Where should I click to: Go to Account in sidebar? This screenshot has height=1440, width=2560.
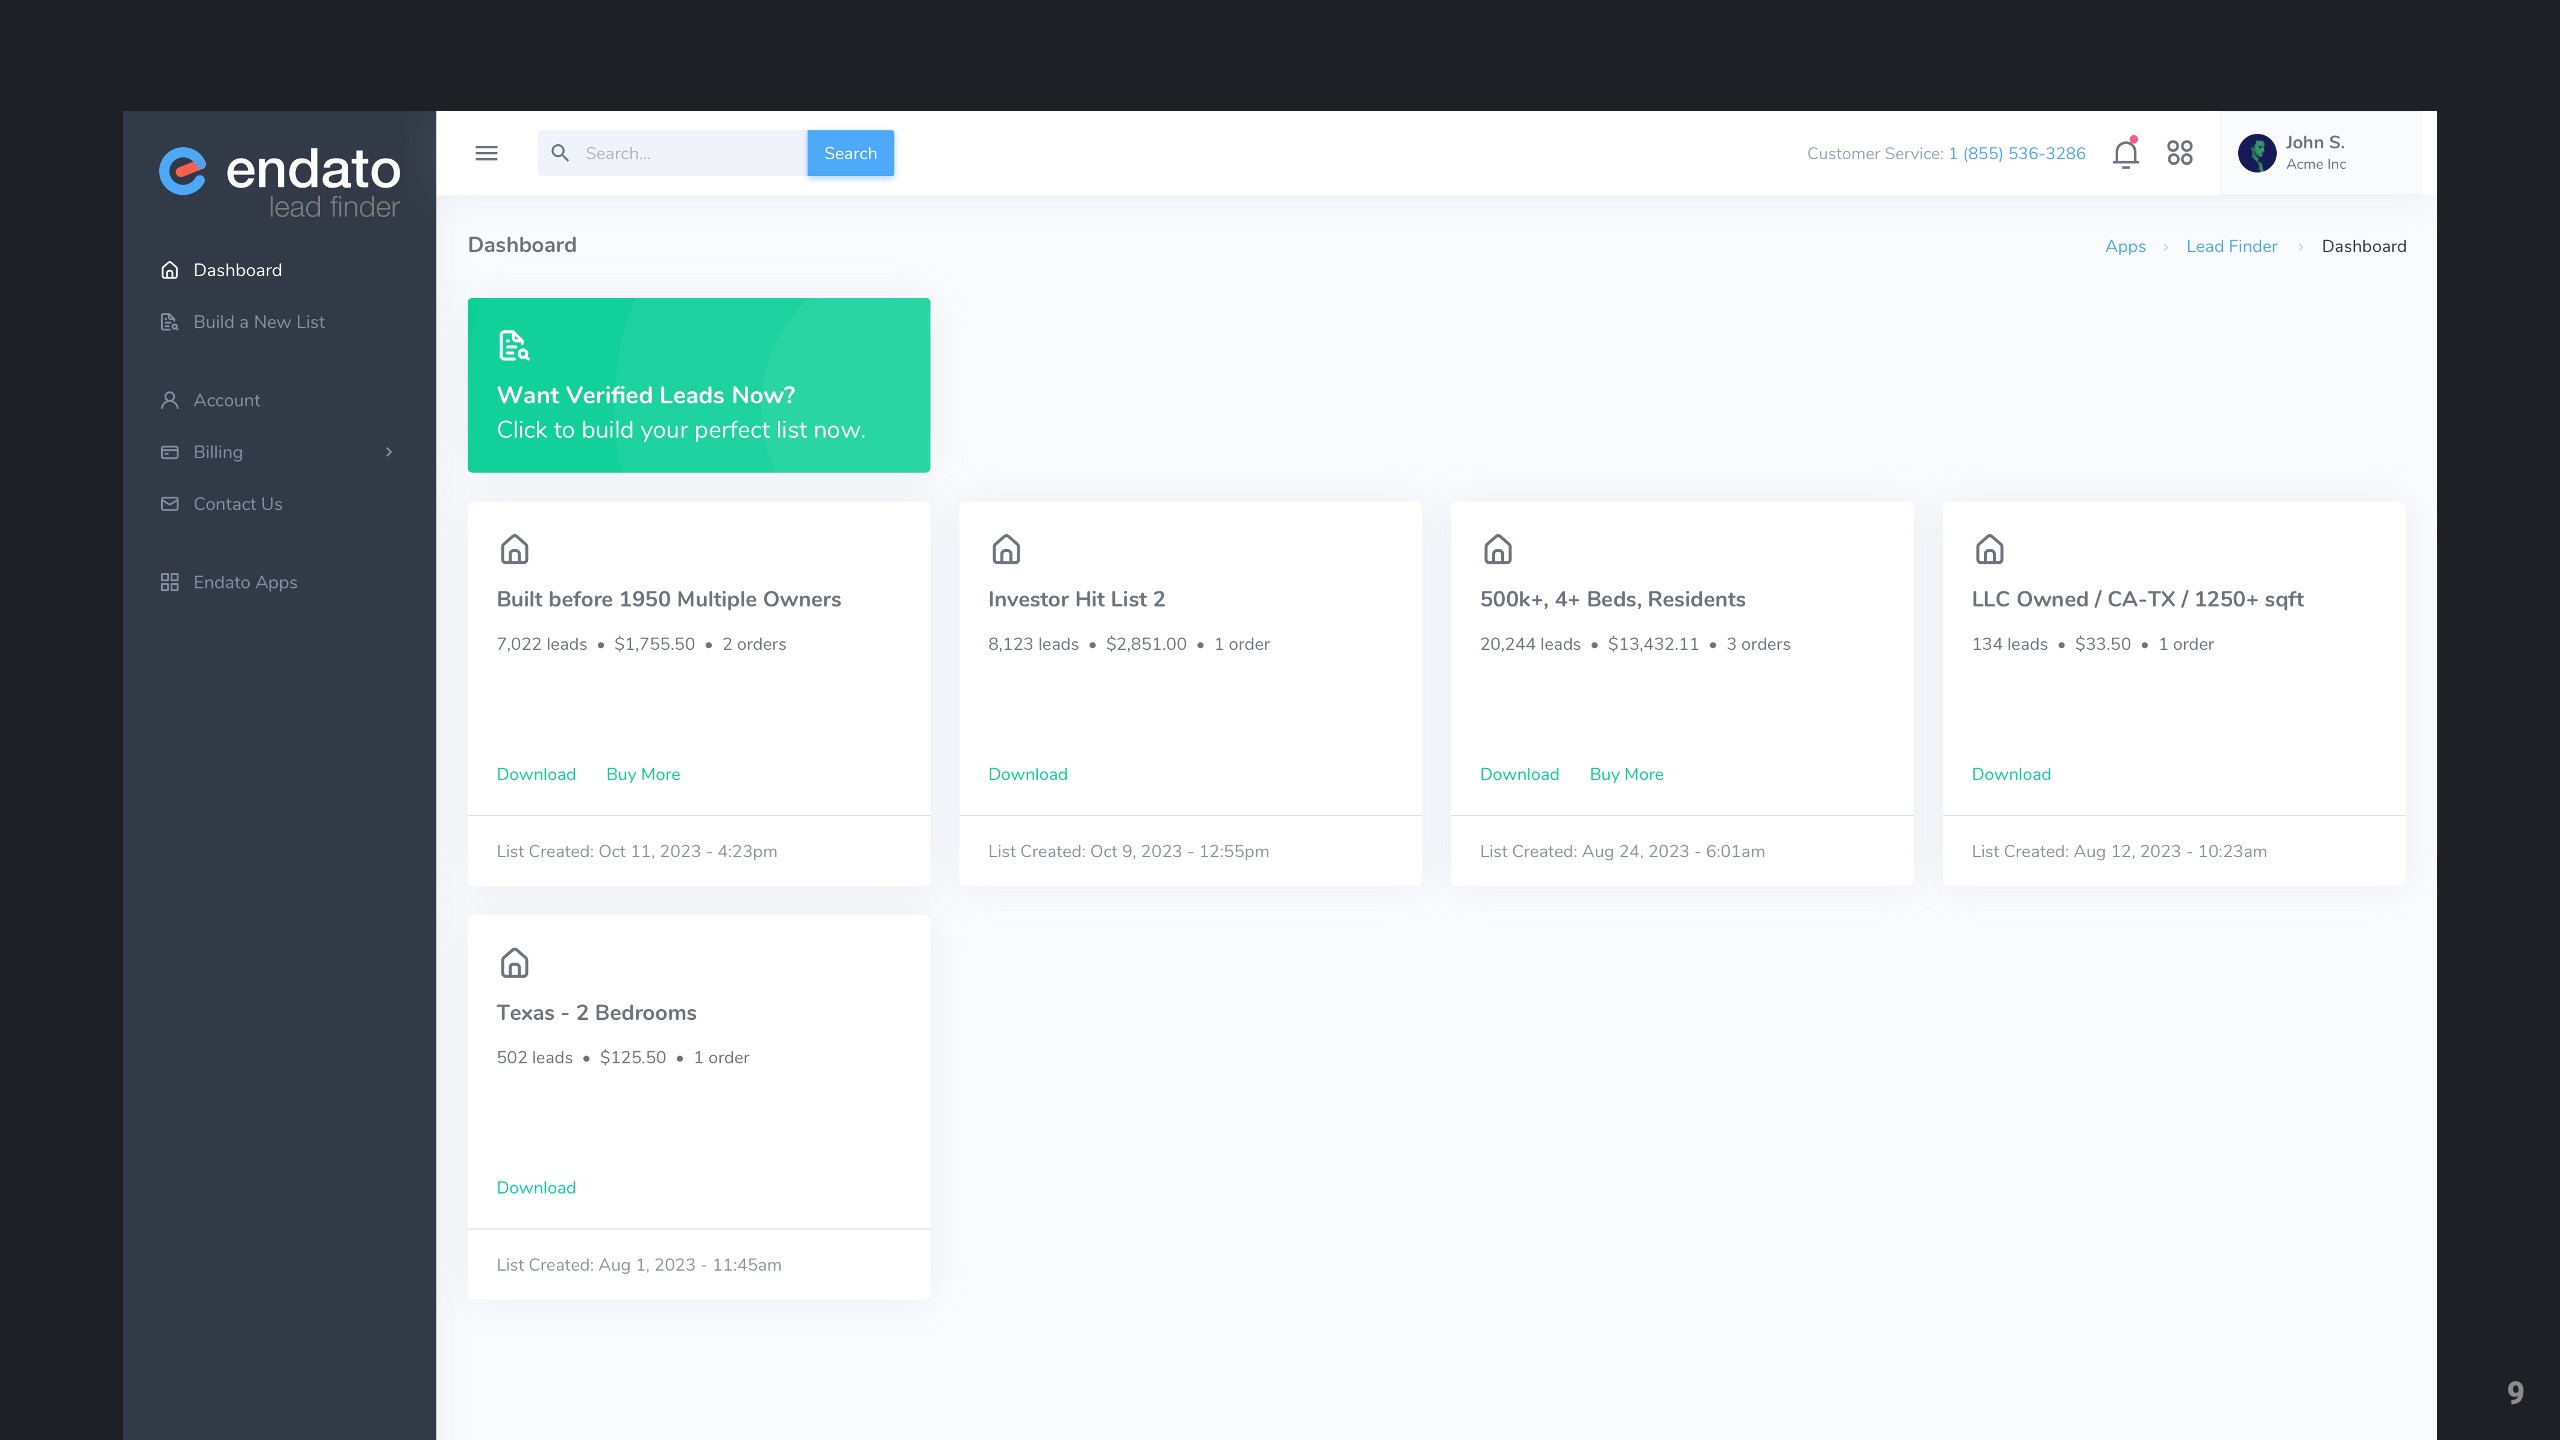pos(226,400)
